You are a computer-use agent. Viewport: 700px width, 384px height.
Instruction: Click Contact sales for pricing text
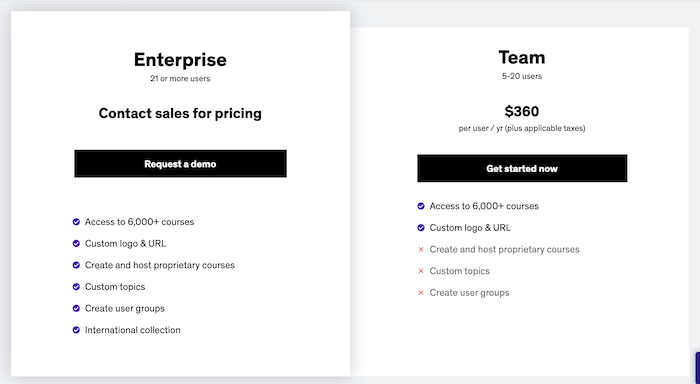click(x=180, y=113)
